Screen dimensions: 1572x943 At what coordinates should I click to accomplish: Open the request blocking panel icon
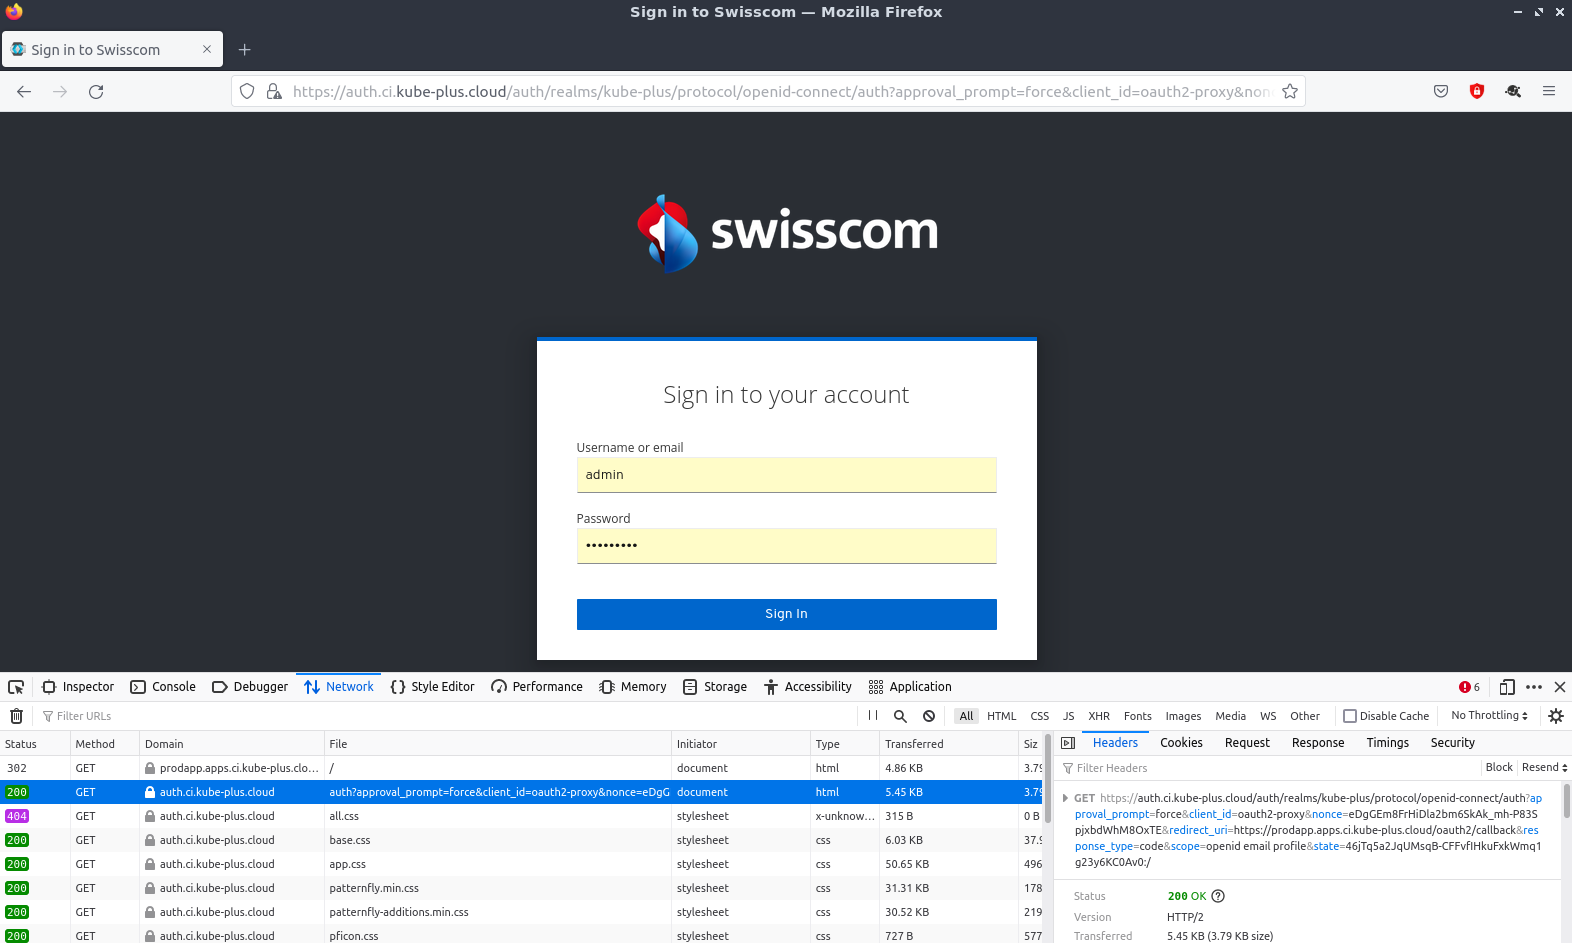929,716
